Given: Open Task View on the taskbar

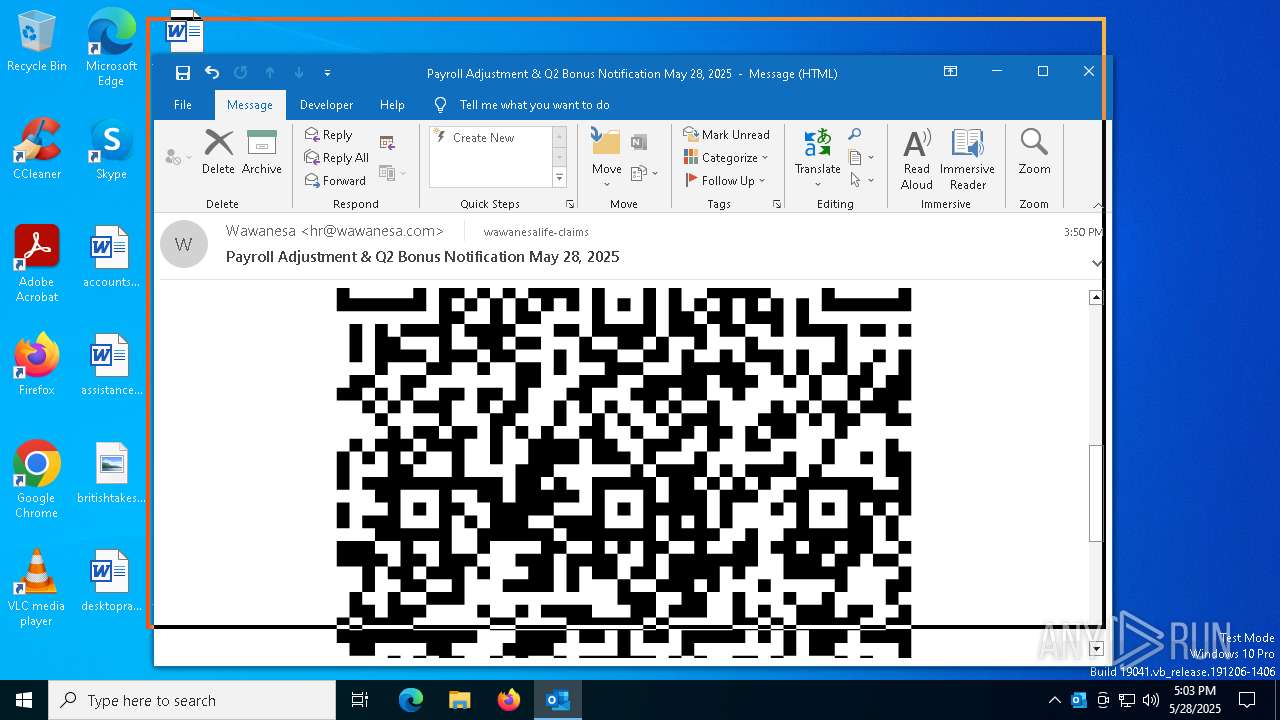Looking at the screenshot, I should coord(360,700).
